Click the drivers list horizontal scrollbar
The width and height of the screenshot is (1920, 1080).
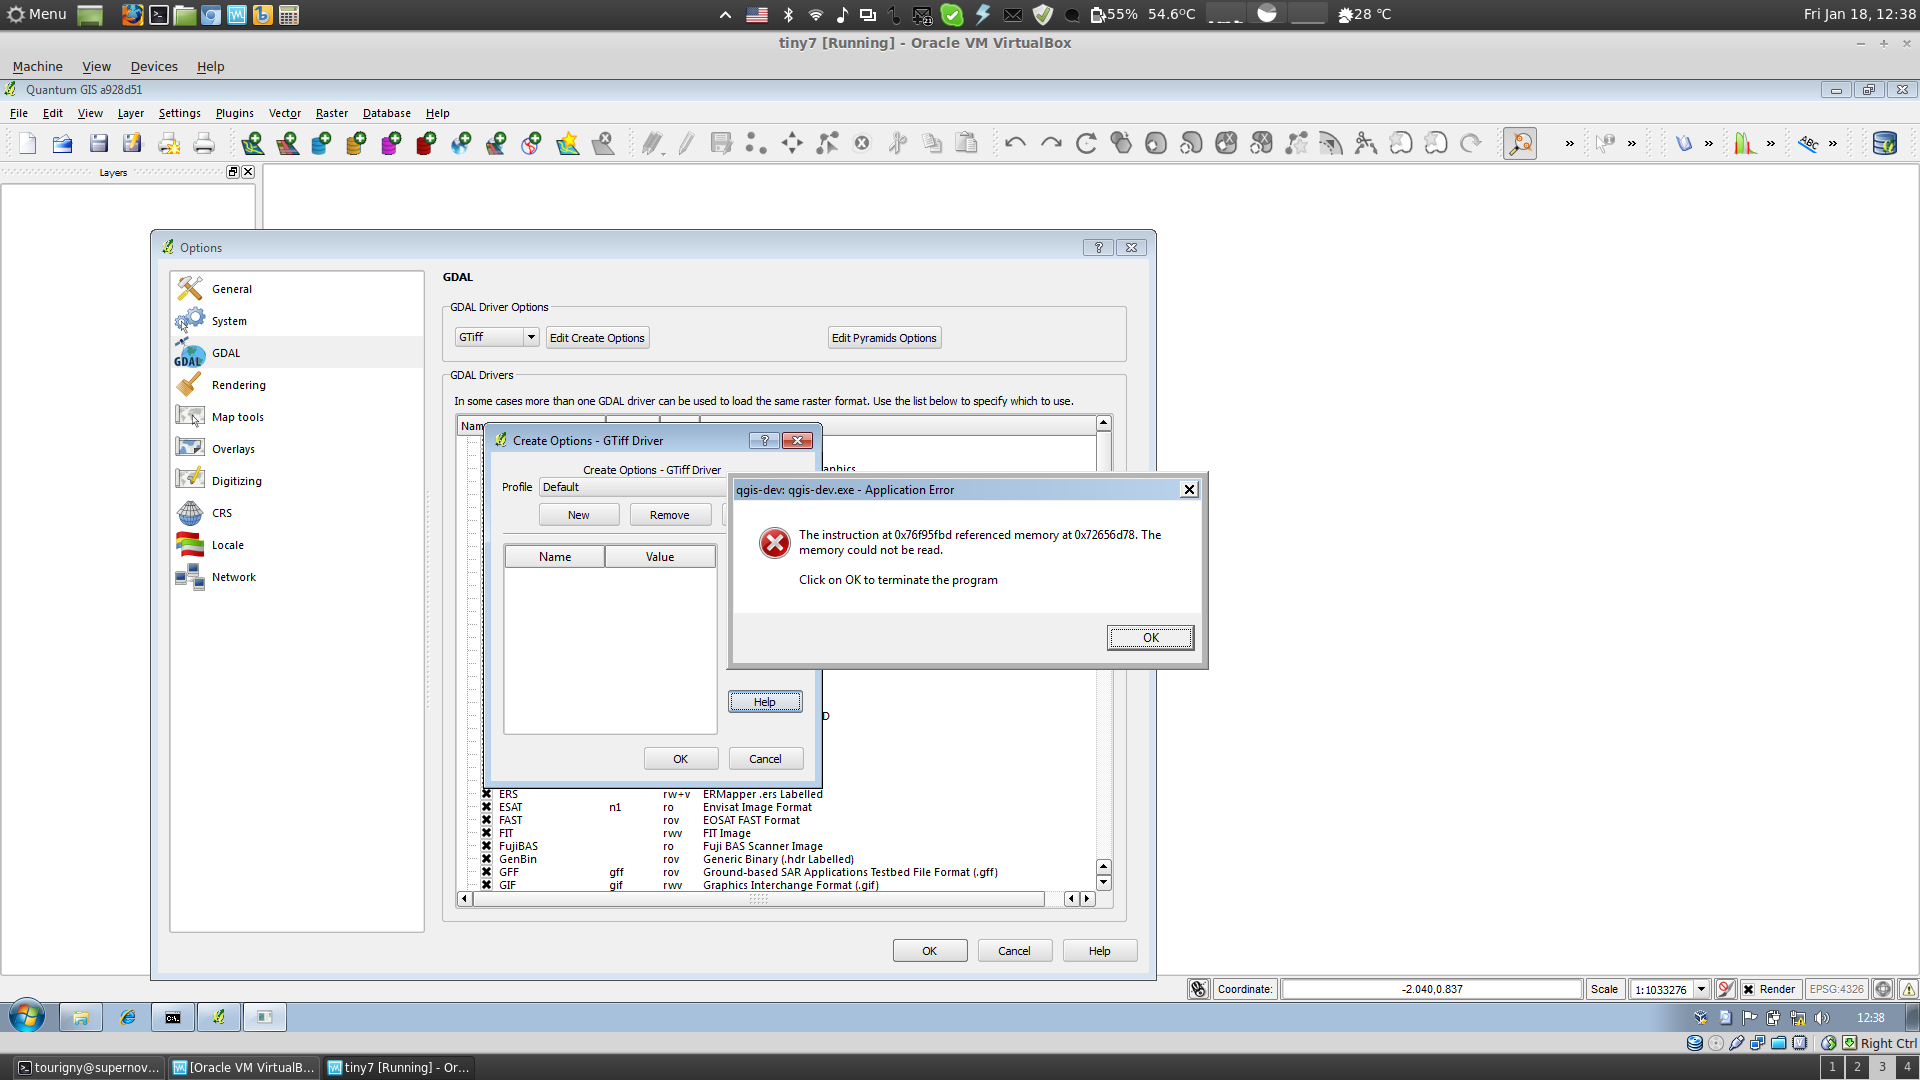[759, 899]
